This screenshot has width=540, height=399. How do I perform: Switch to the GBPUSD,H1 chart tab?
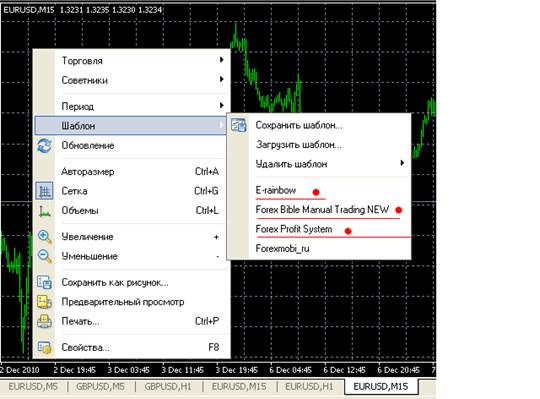(168, 387)
